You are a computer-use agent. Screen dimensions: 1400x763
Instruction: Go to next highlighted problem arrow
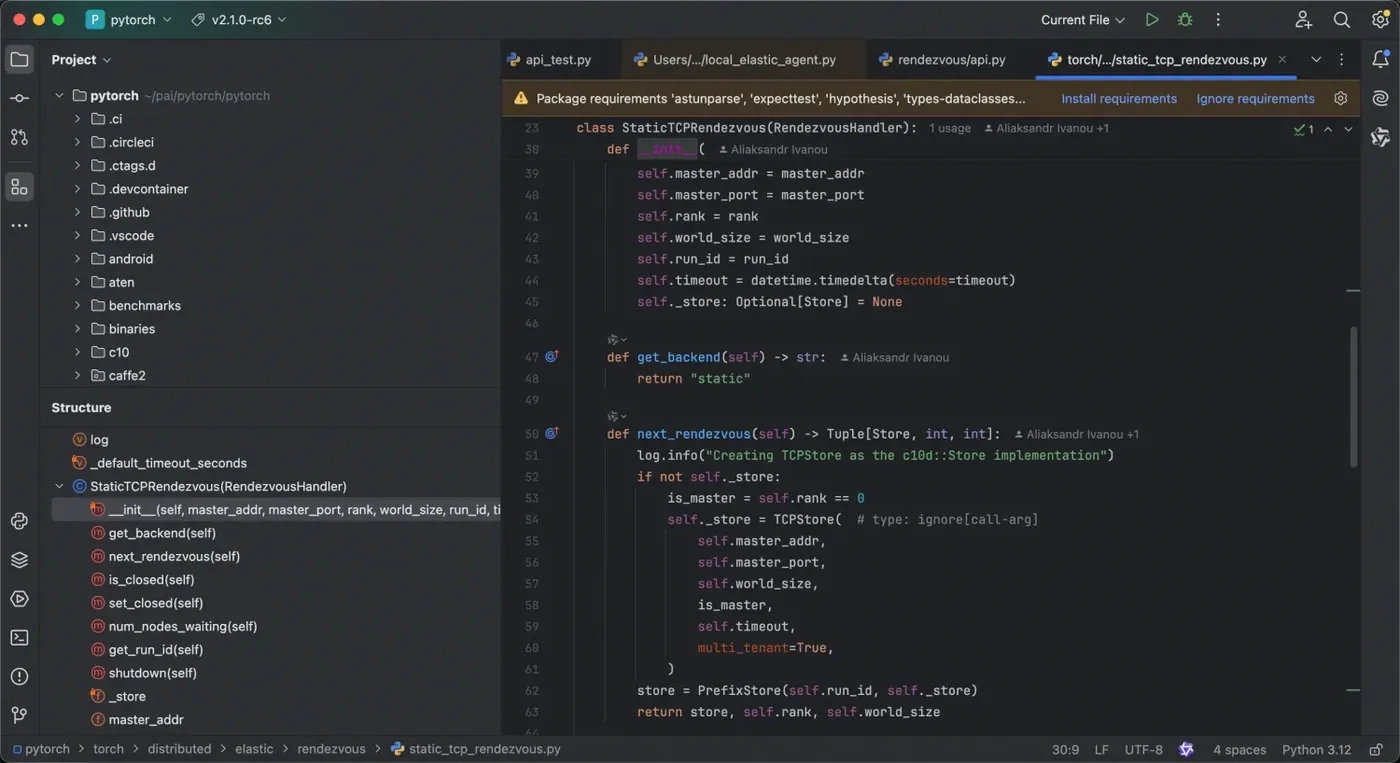1348,129
